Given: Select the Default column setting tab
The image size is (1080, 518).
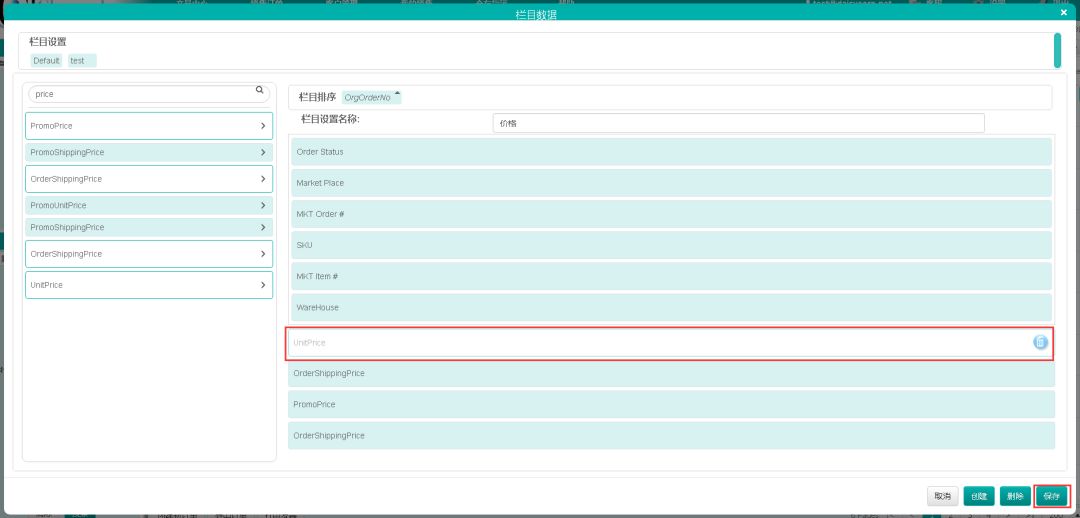Looking at the screenshot, I should coord(46,61).
